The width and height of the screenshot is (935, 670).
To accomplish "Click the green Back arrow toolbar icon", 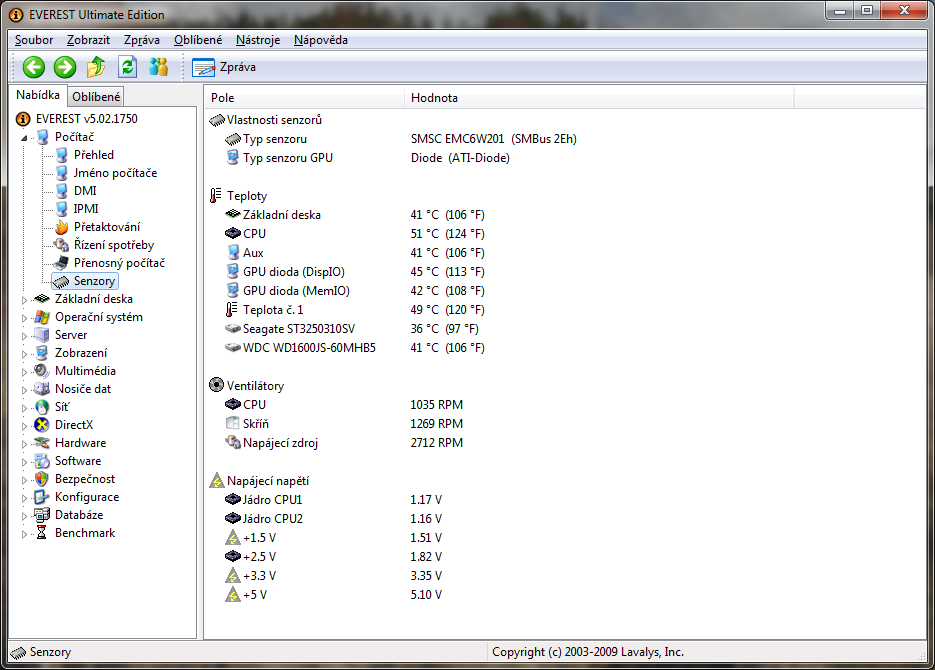I will (x=34, y=67).
